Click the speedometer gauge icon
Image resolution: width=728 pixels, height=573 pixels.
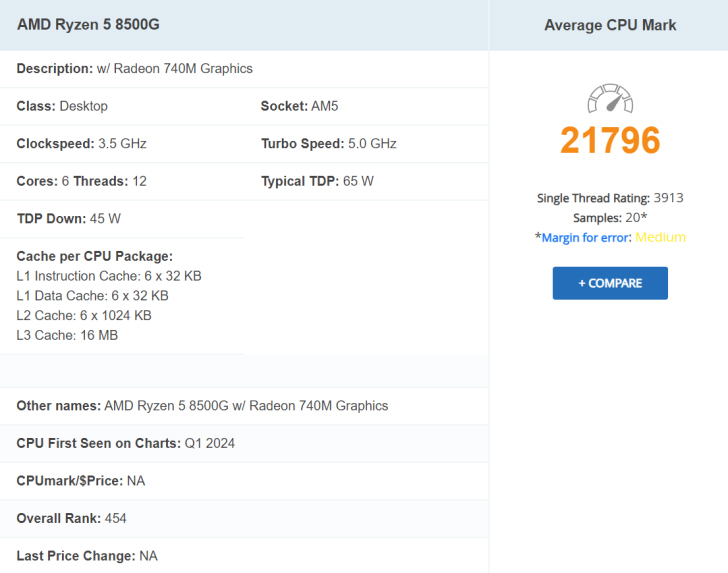pyautogui.click(x=610, y=98)
